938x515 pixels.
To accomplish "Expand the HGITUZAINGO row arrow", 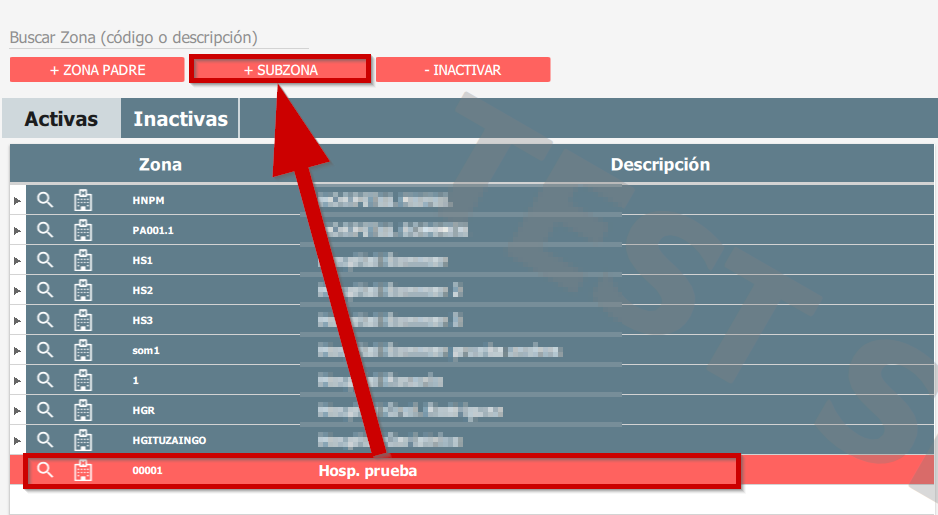I will 17,441.
